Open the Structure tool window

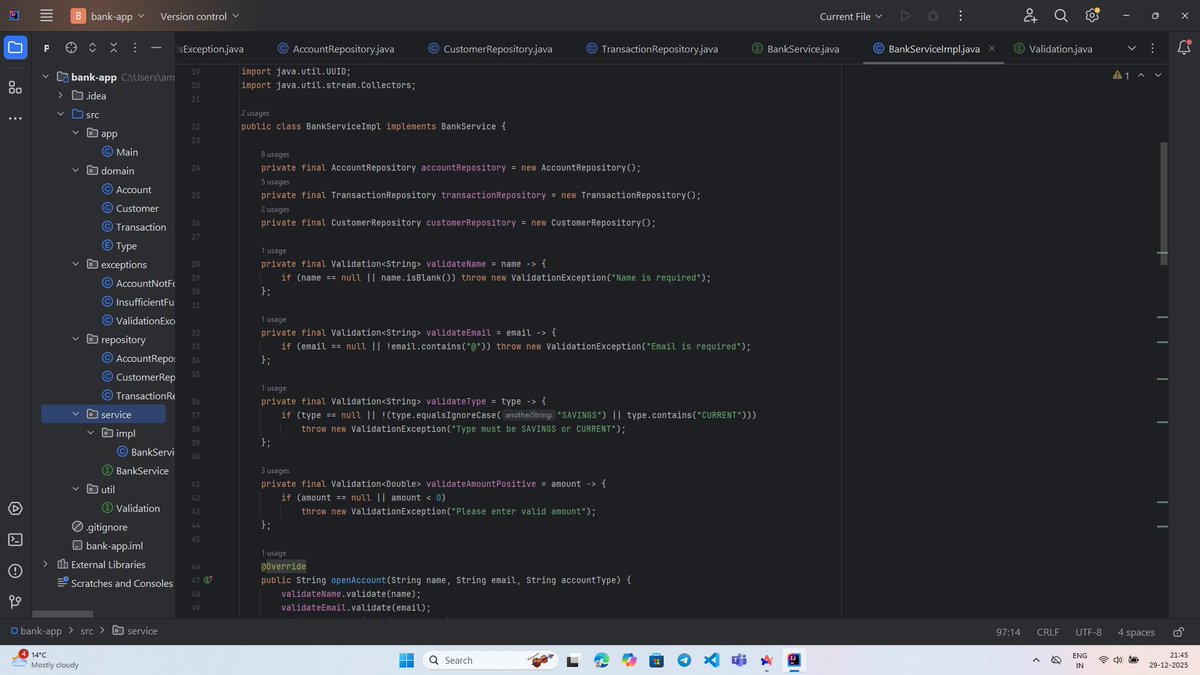point(15,87)
